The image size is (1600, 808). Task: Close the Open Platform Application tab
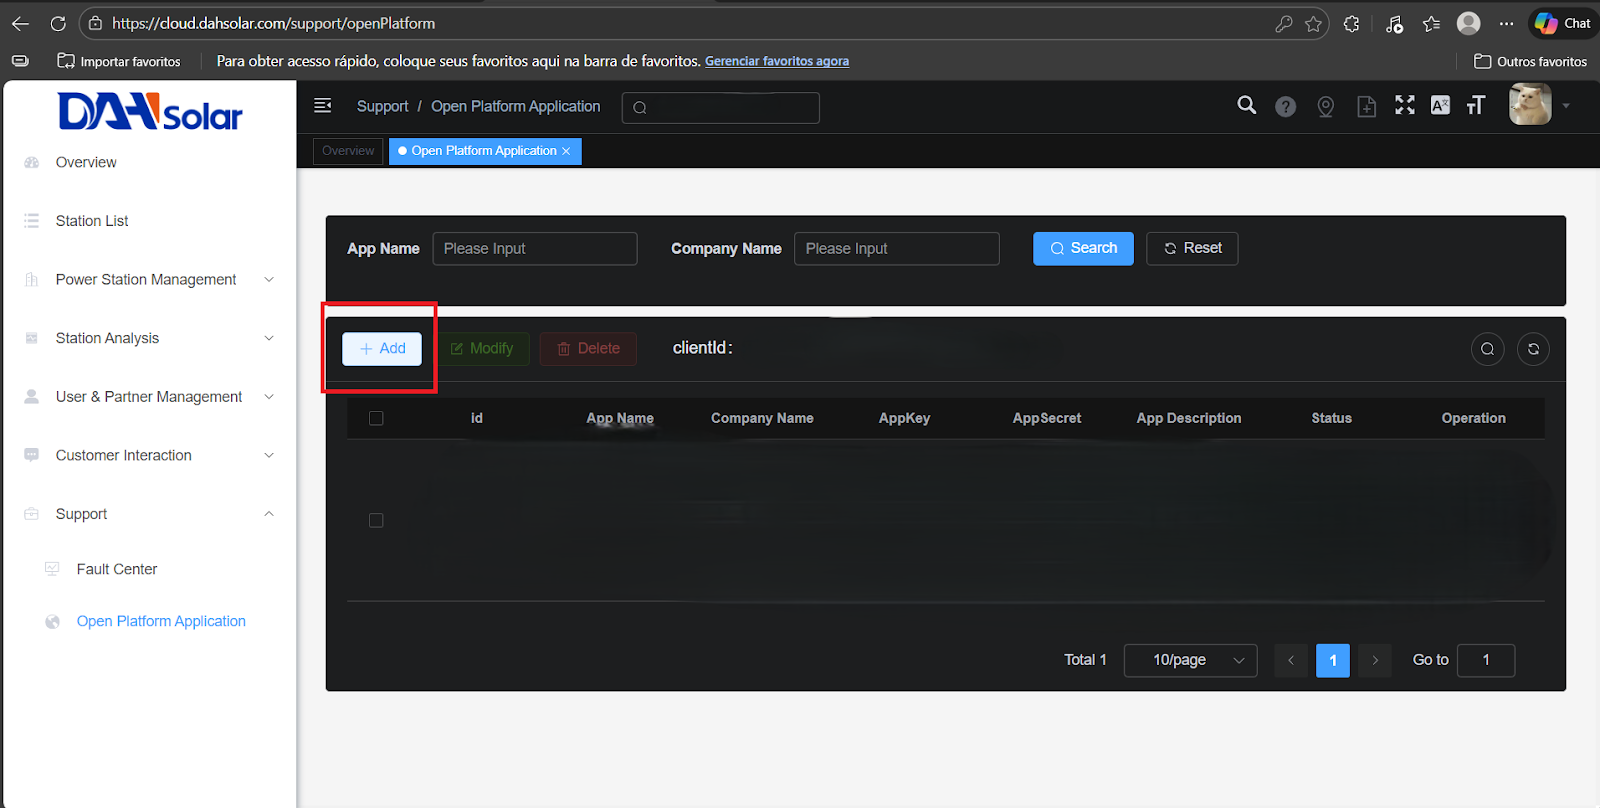pos(566,151)
